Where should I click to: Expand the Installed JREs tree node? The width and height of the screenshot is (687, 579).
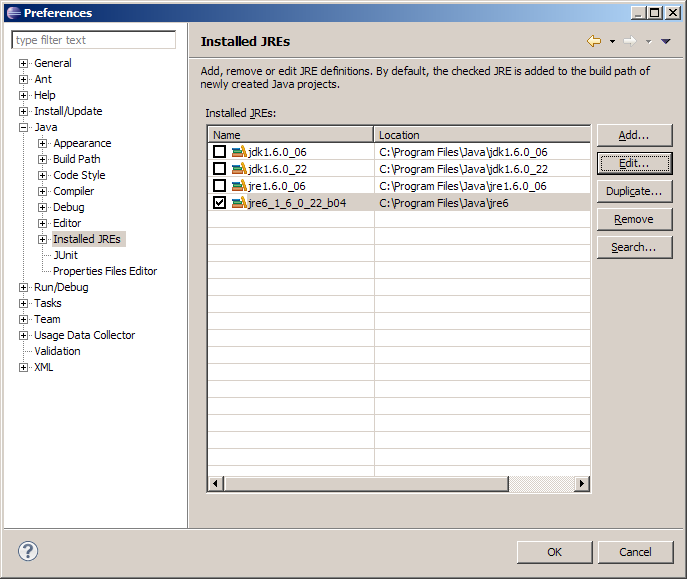tap(42, 240)
